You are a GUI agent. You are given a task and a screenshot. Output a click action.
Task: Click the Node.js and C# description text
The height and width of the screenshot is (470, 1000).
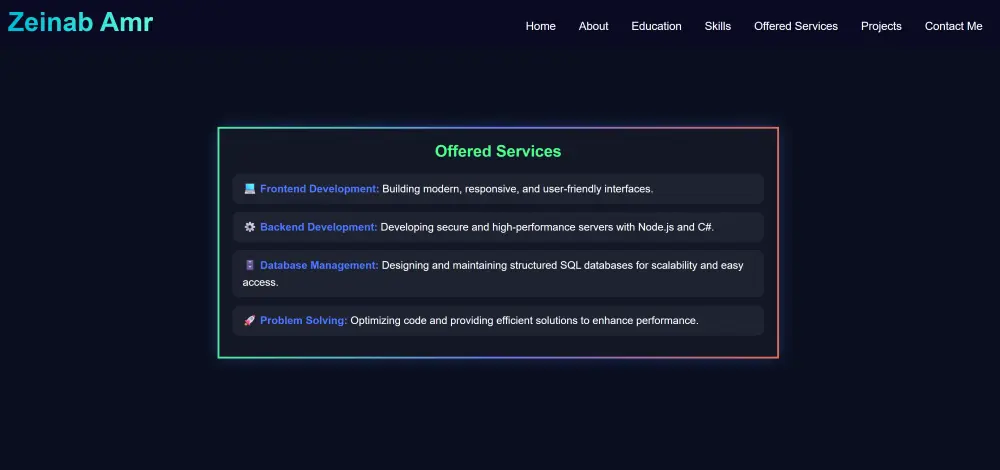coord(547,227)
